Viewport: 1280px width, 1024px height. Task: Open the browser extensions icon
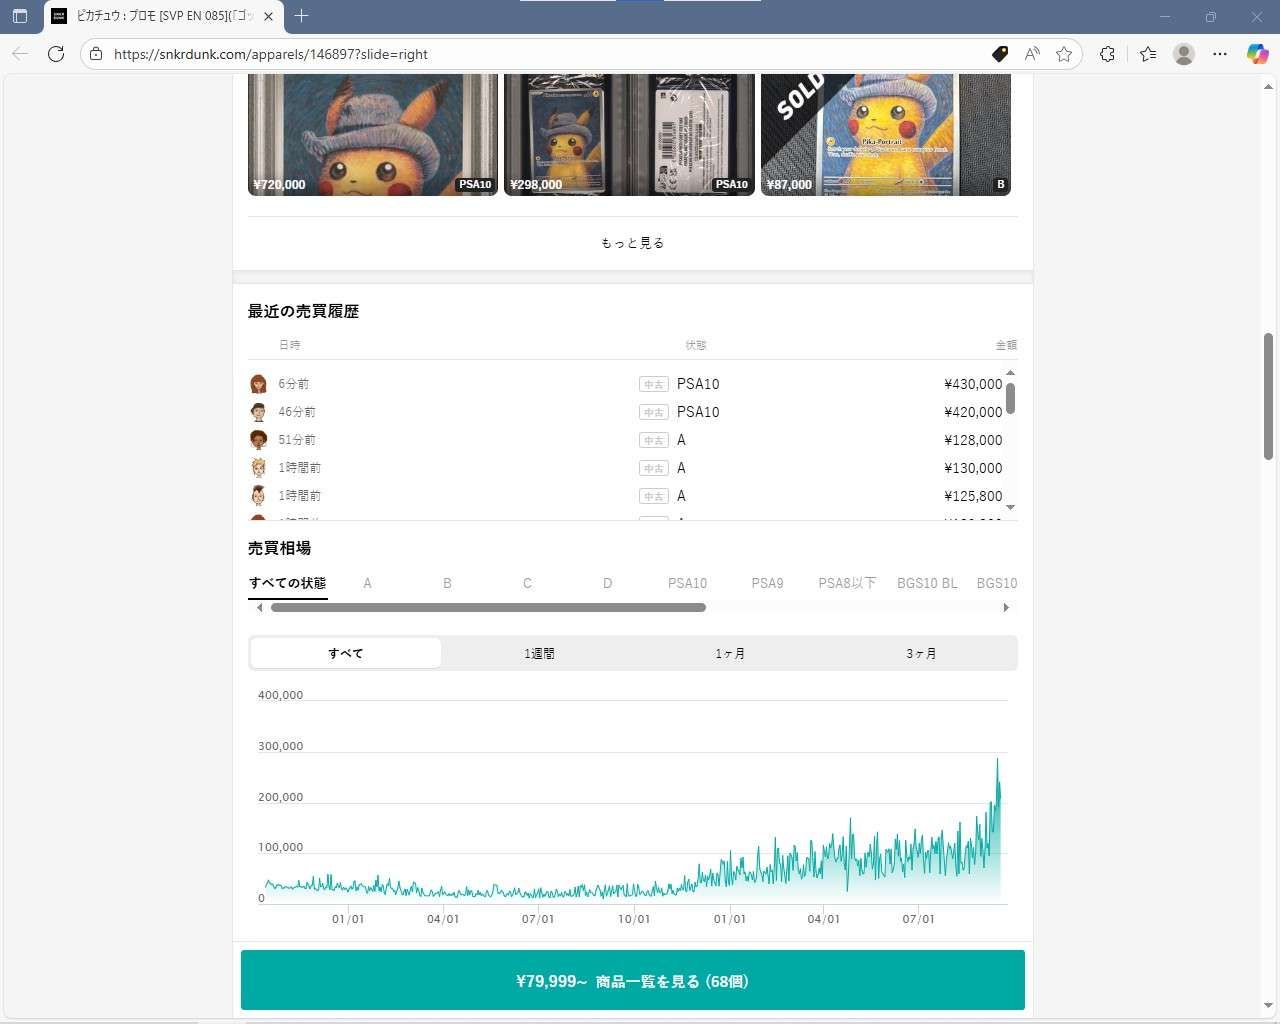(x=1107, y=54)
